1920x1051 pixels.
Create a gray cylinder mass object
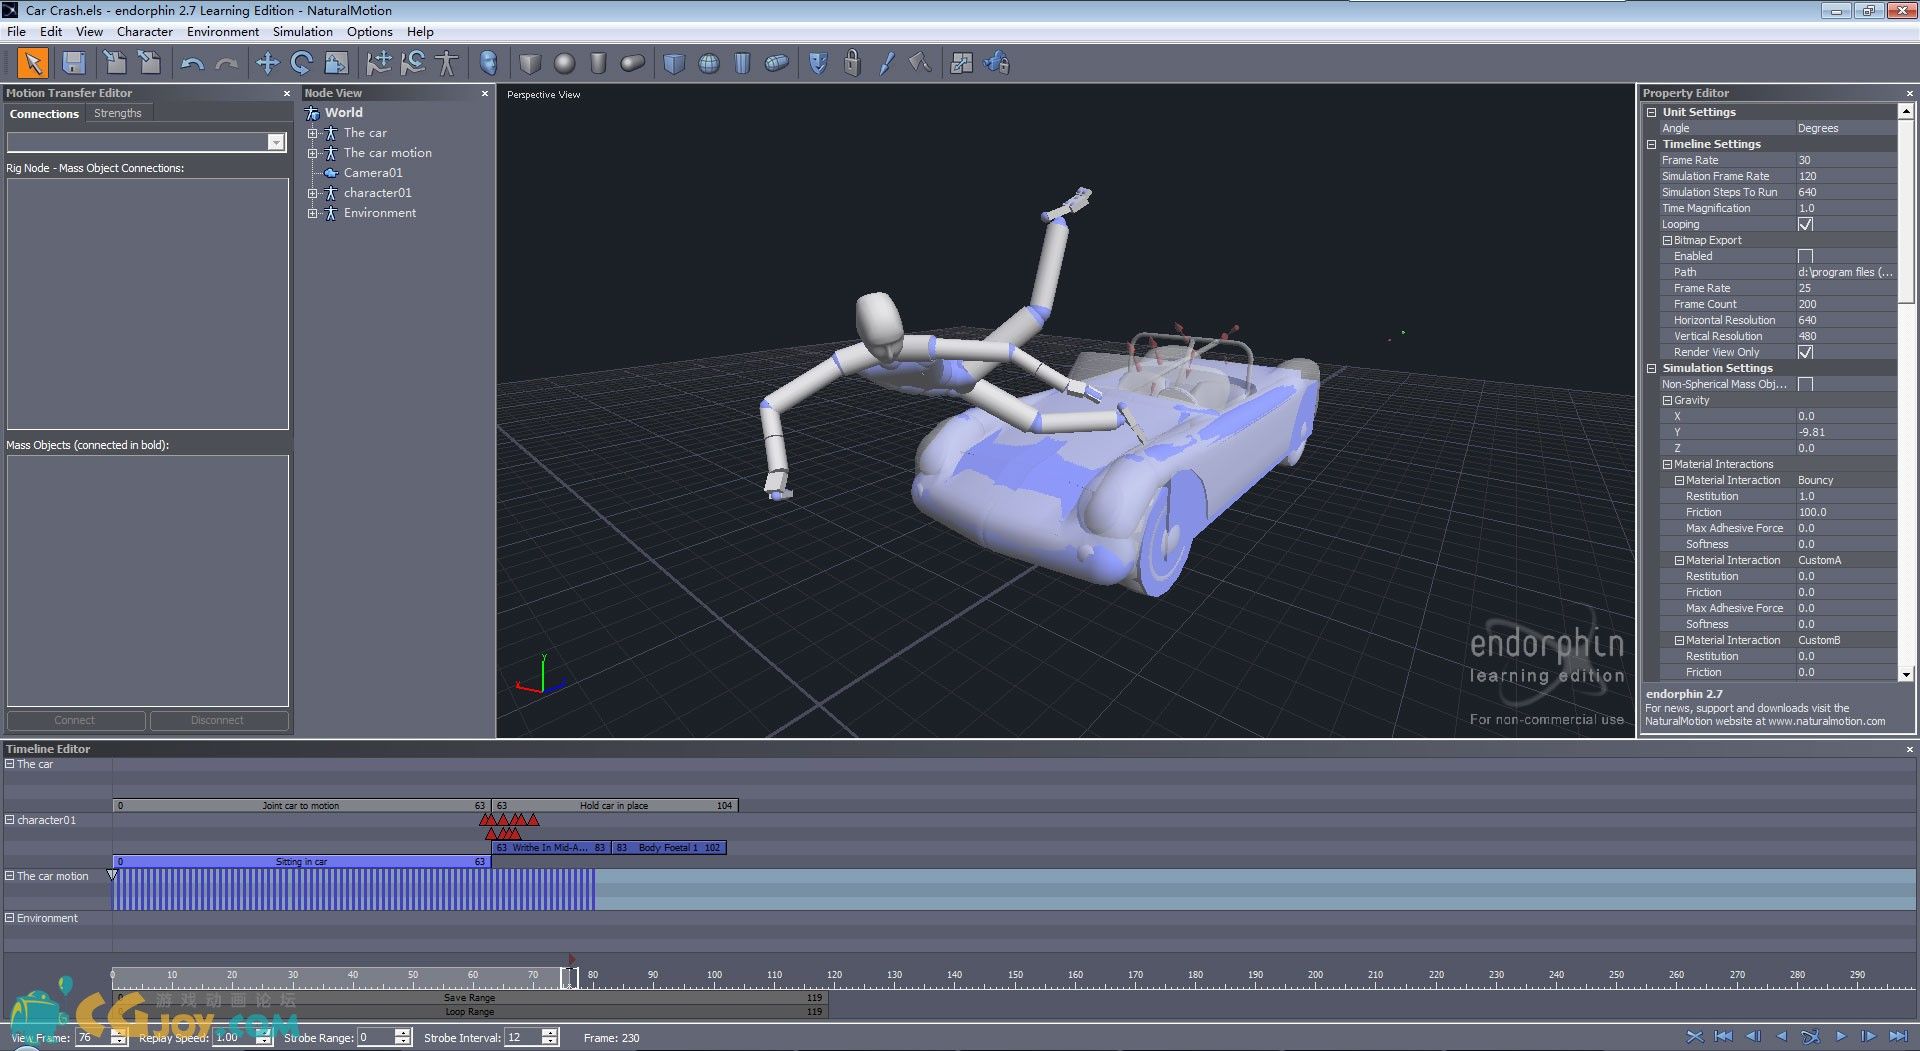coord(598,63)
